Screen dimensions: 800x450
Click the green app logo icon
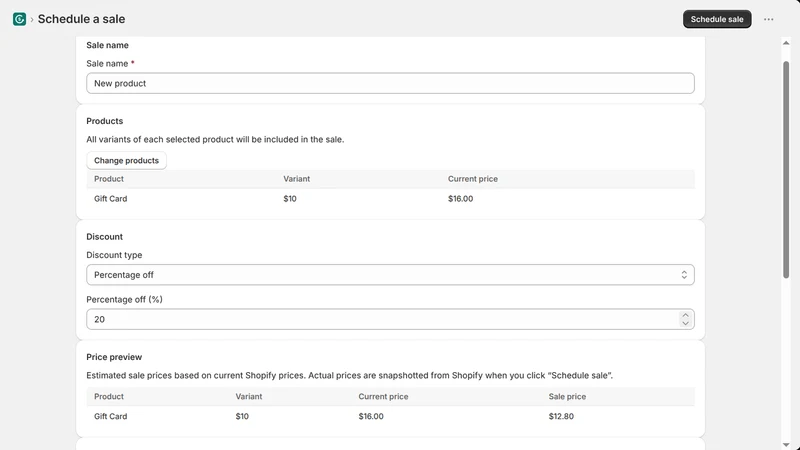click(19, 19)
